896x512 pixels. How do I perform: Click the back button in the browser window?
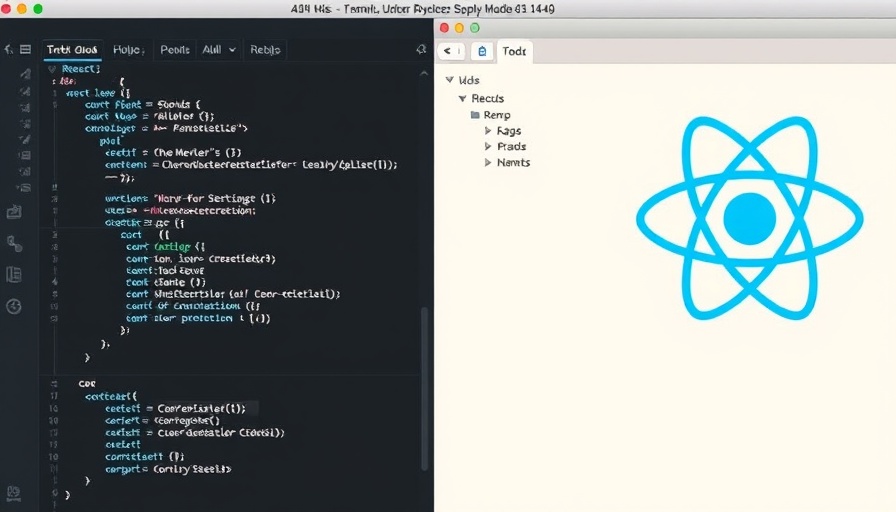451,51
